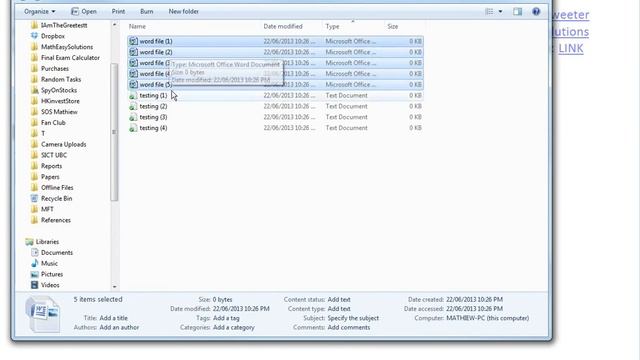Sort by the Name column header
The image size is (640, 360).
137,26
